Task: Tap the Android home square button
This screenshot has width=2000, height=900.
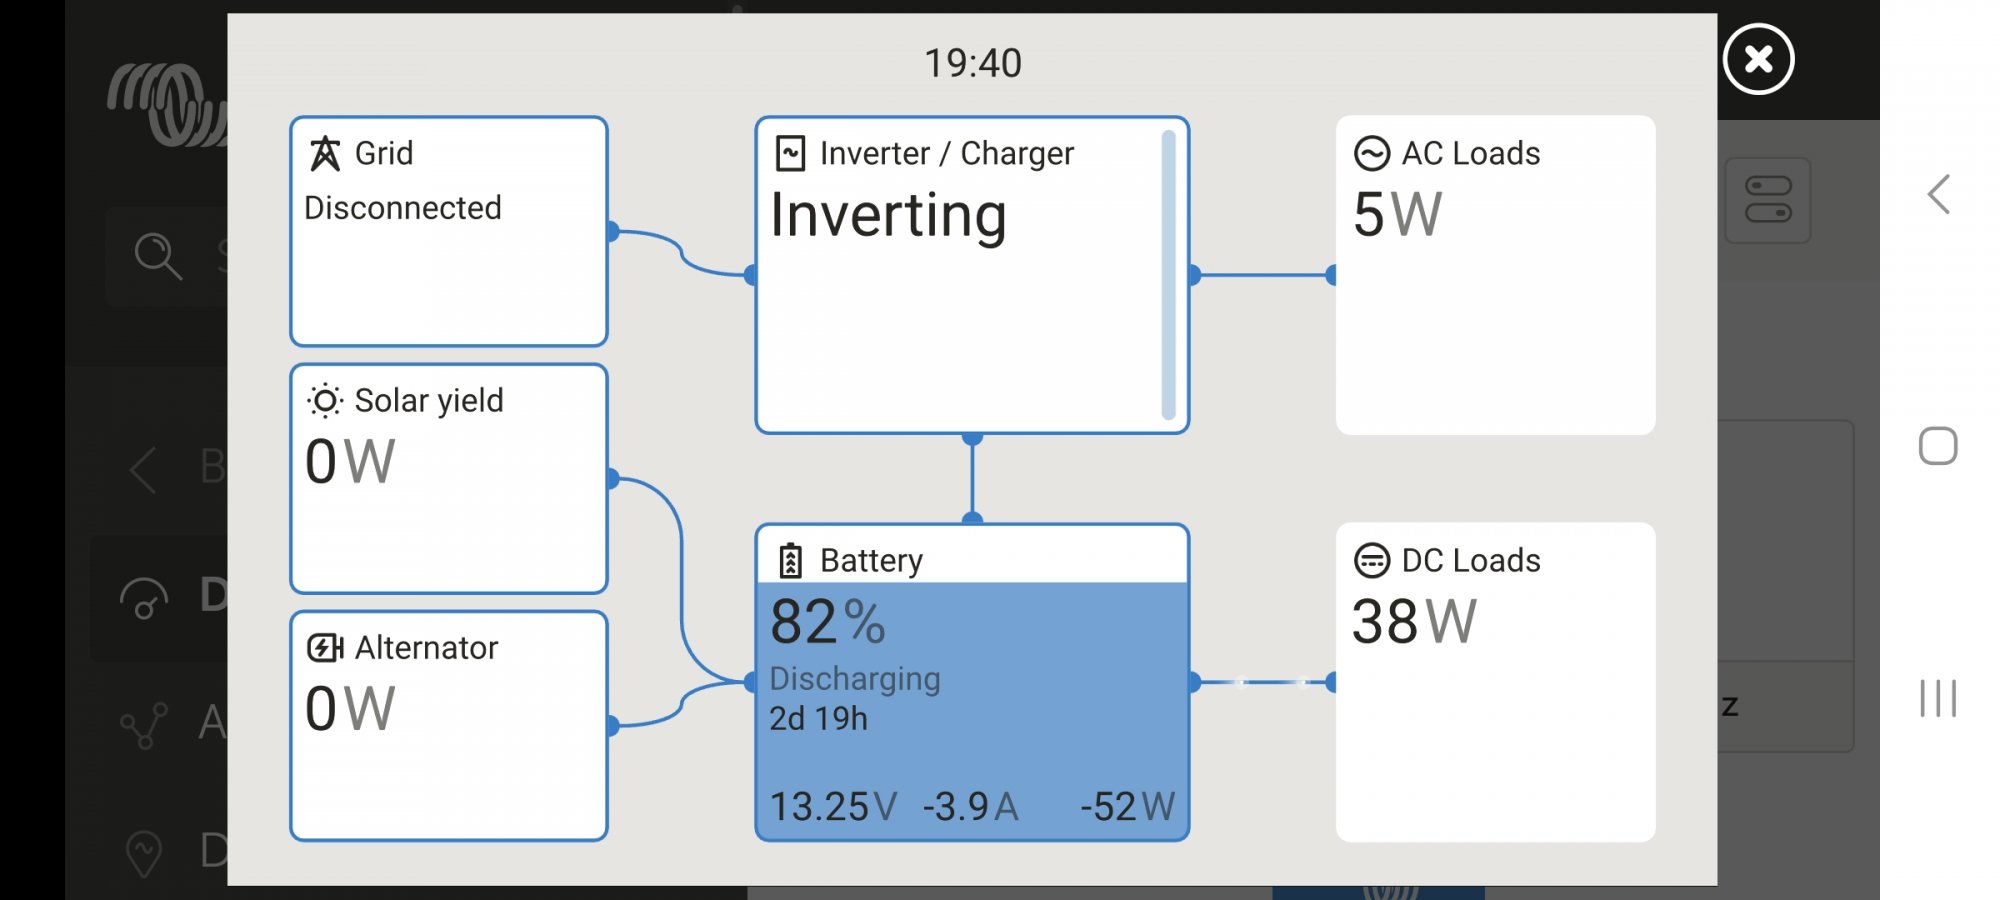Action: (1938, 446)
